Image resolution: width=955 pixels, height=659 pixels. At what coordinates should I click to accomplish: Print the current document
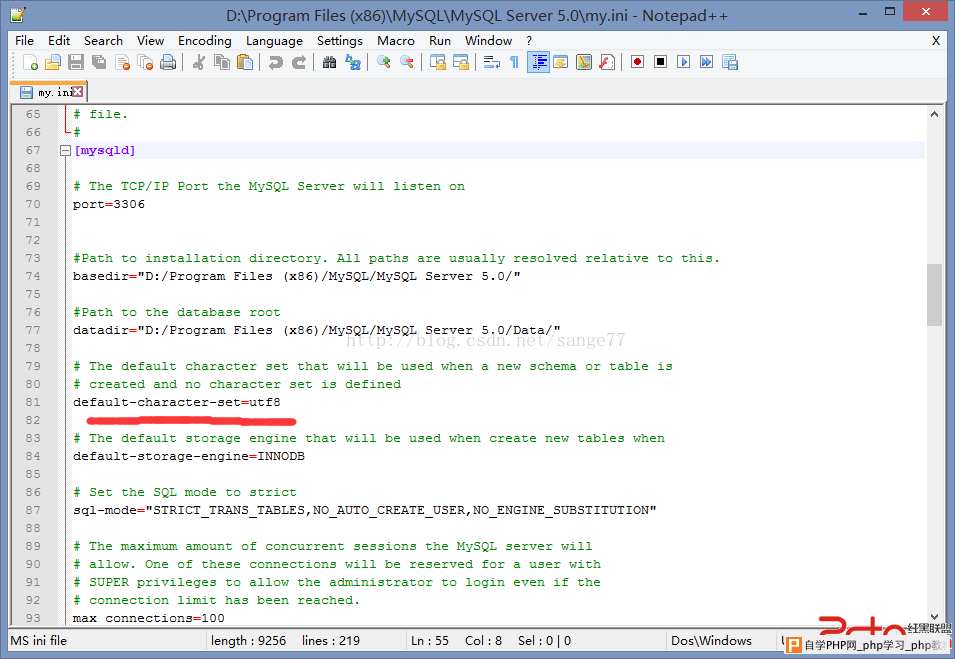coord(168,62)
